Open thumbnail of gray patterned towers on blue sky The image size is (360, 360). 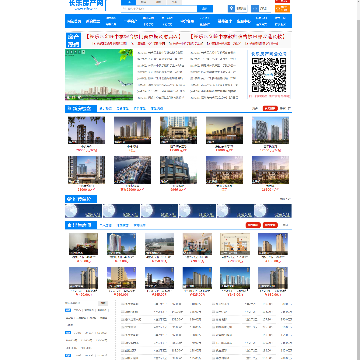pos(270,130)
